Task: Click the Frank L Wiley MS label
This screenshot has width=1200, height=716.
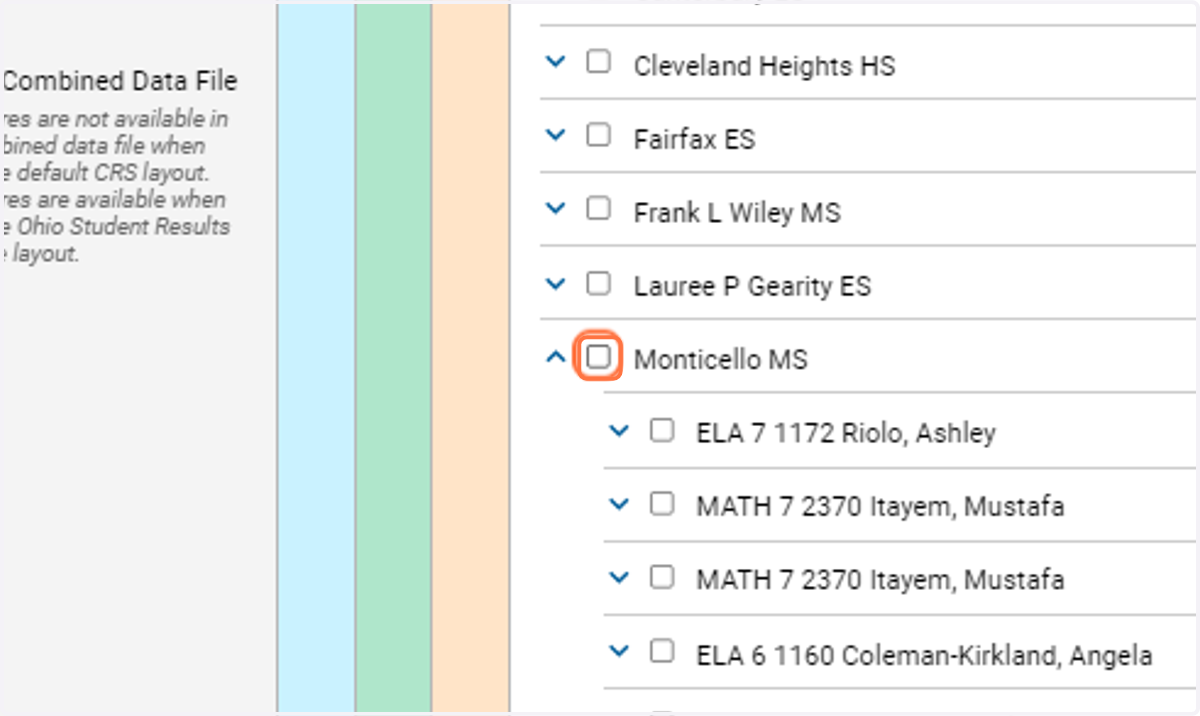Action: tap(737, 213)
